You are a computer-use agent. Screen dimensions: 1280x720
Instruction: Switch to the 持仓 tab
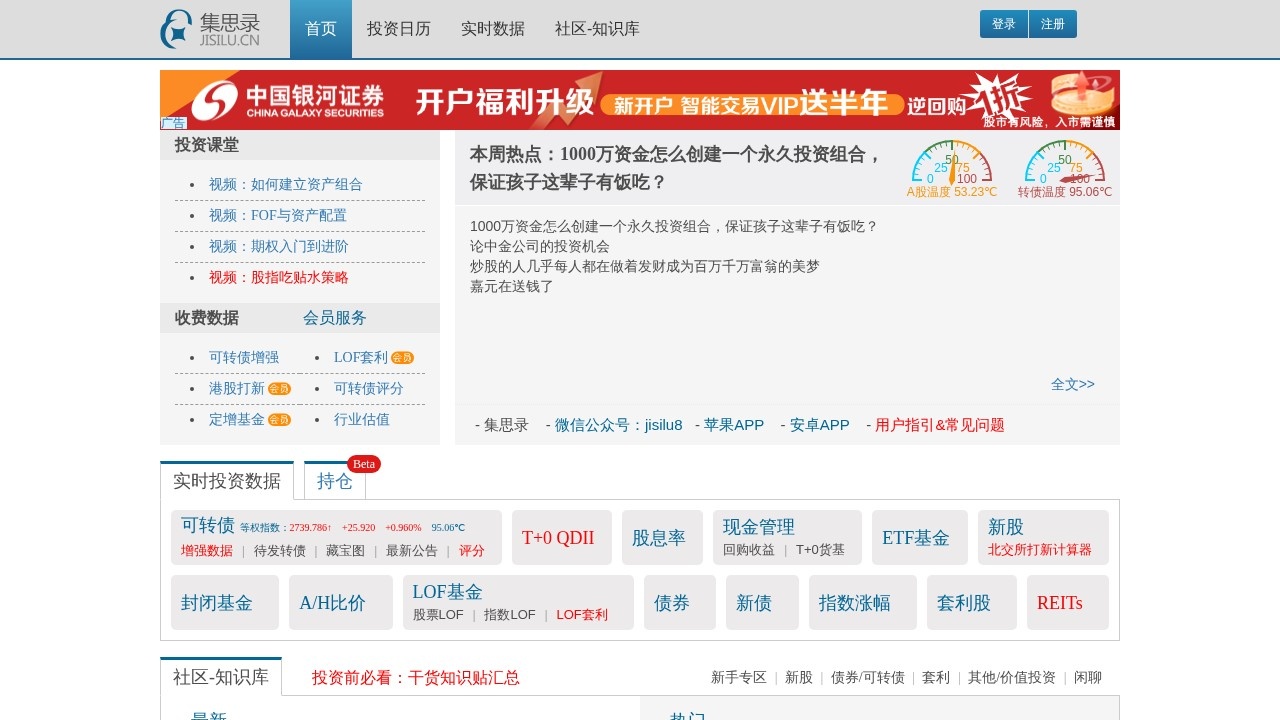(335, 481)
